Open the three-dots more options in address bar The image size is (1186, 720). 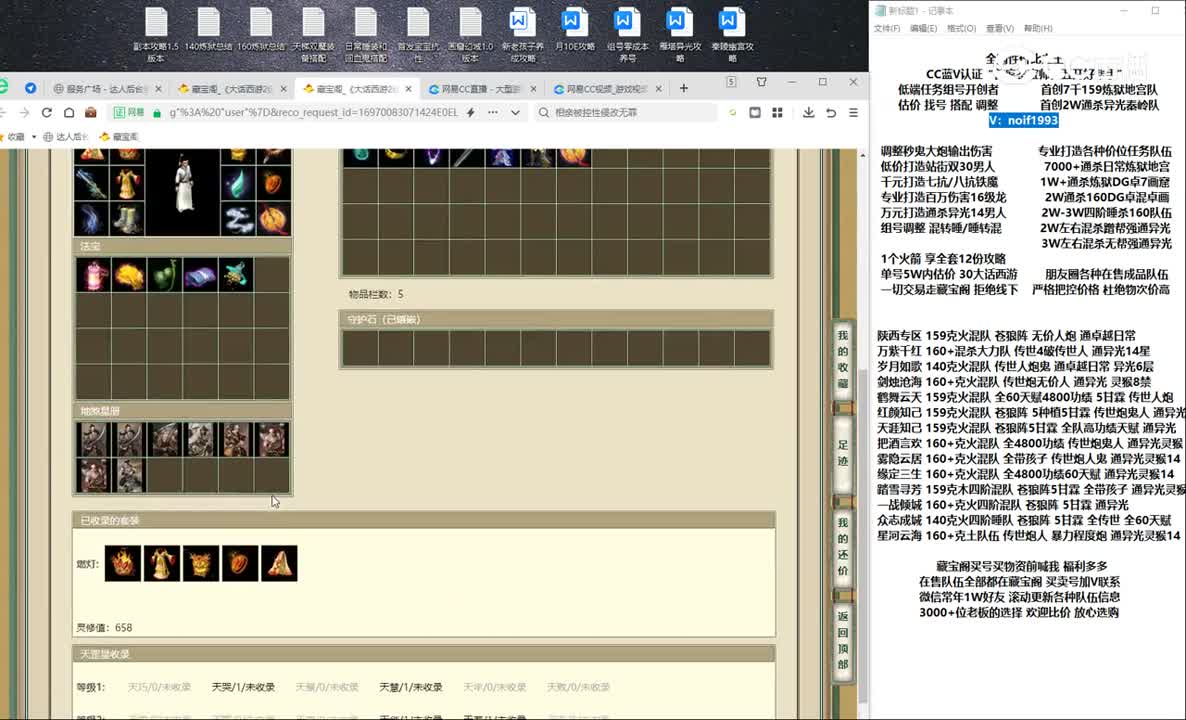point(492,113)
